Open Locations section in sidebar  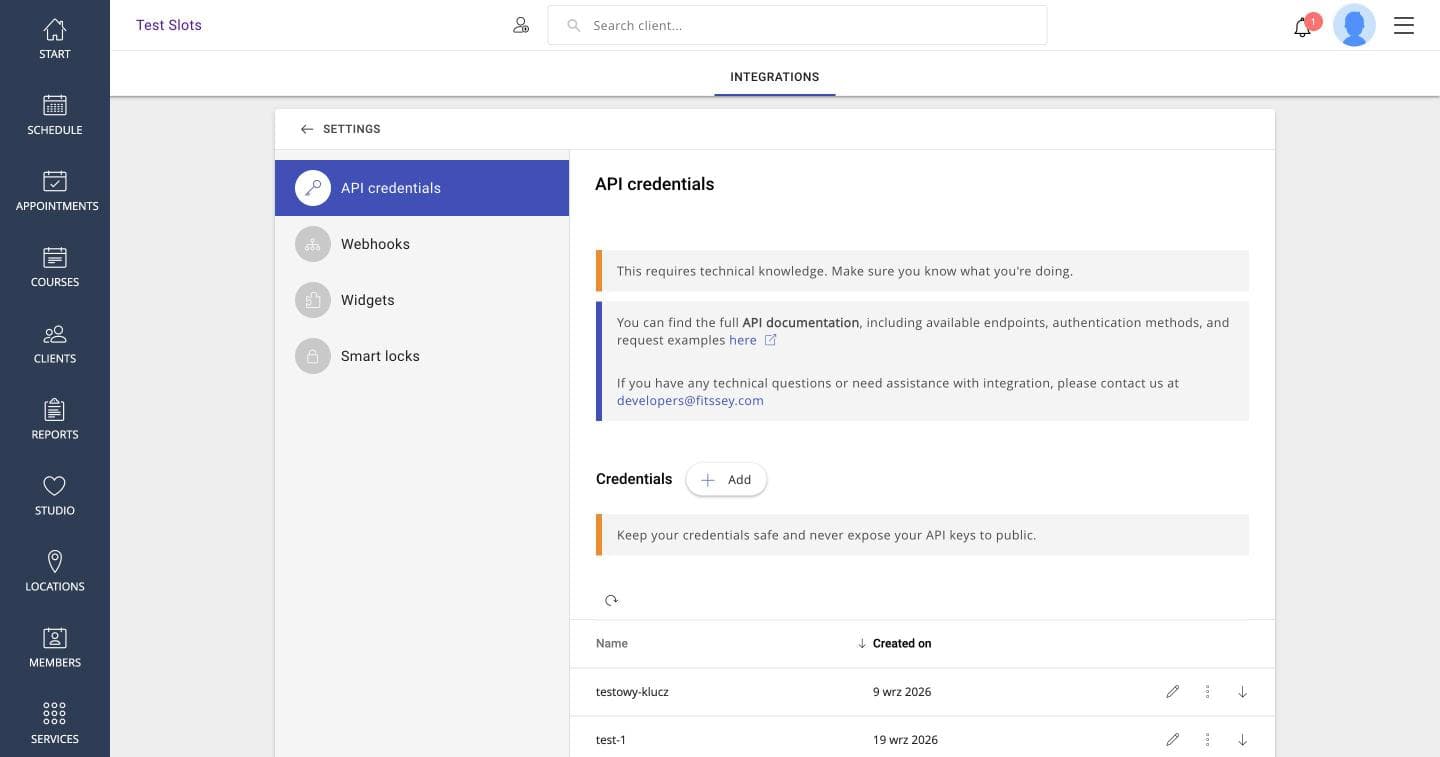(x=55, y=571)
